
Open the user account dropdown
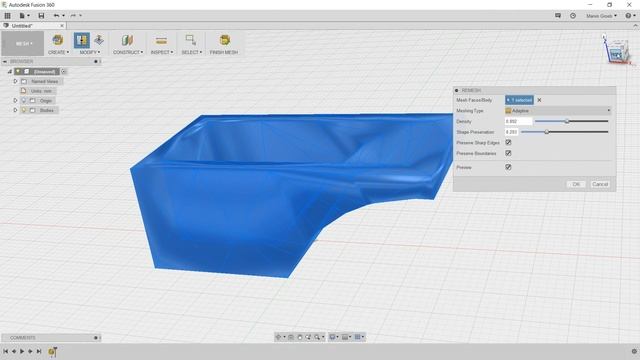tap(601, 16)
